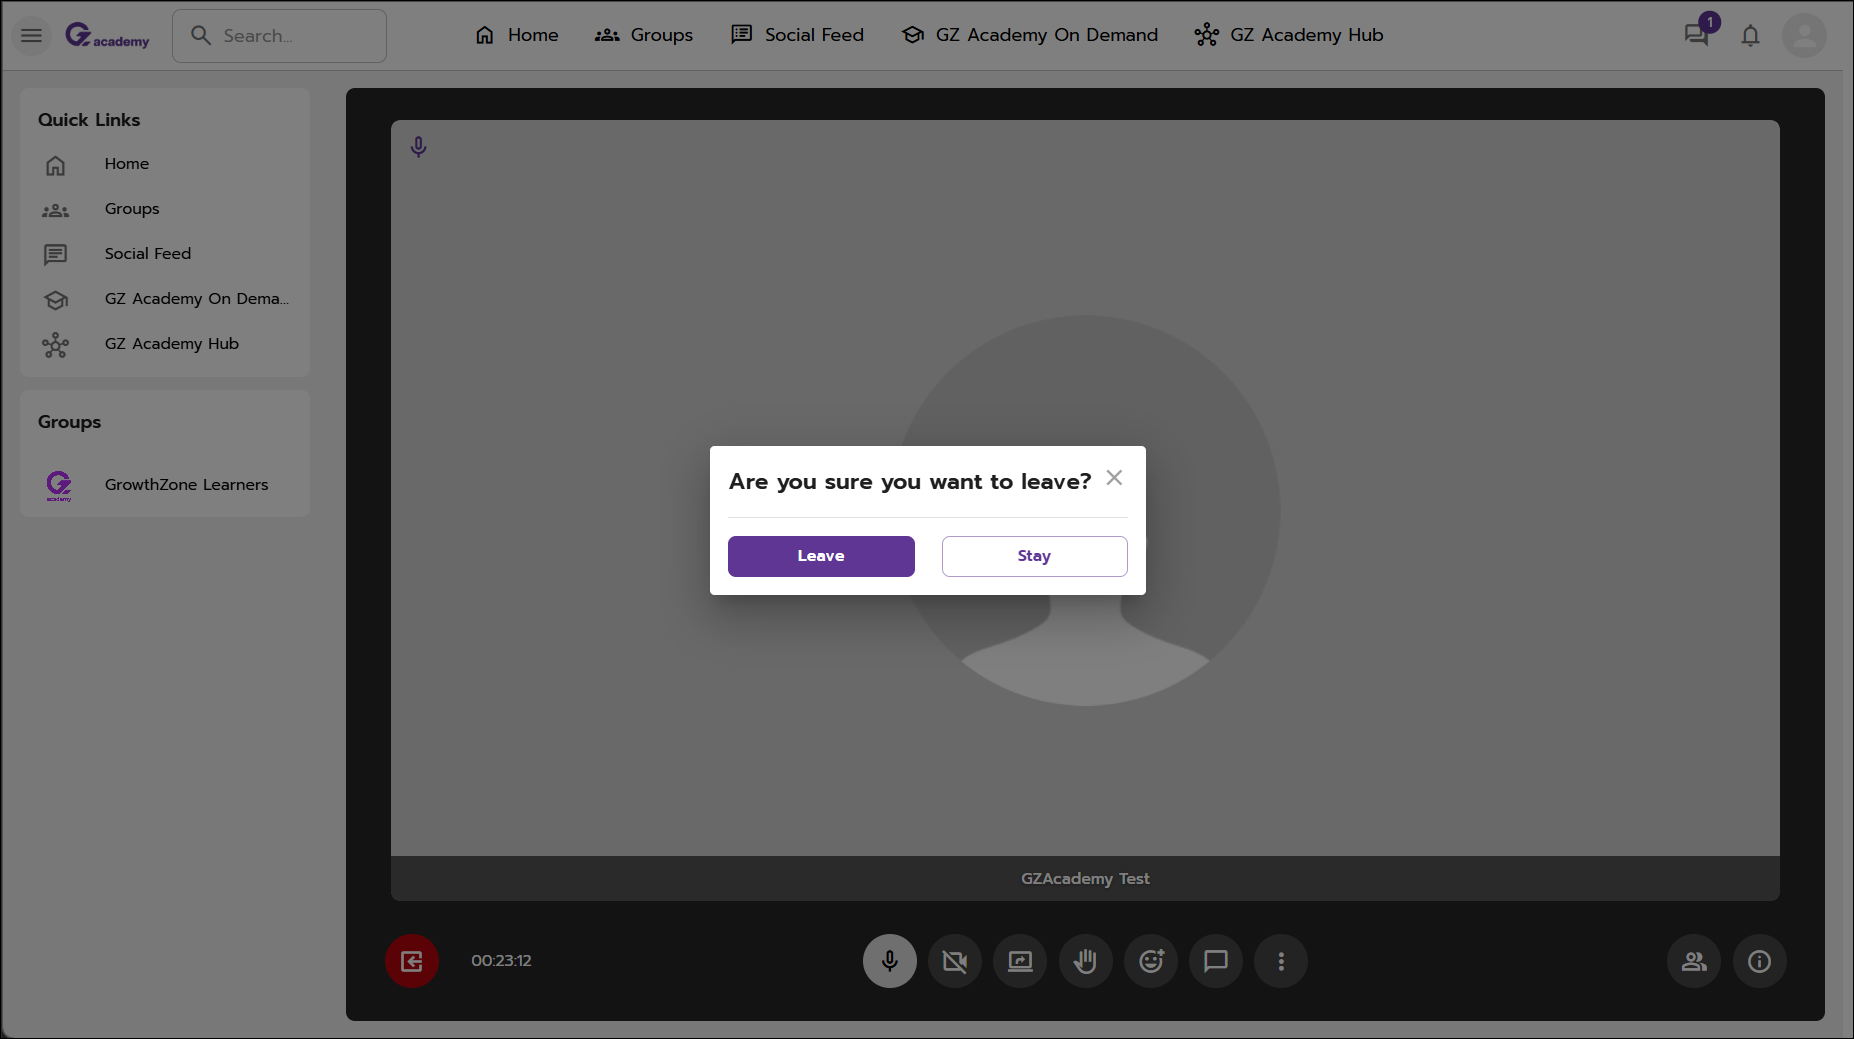Click the GZ academy logo

tap(107, 36)
